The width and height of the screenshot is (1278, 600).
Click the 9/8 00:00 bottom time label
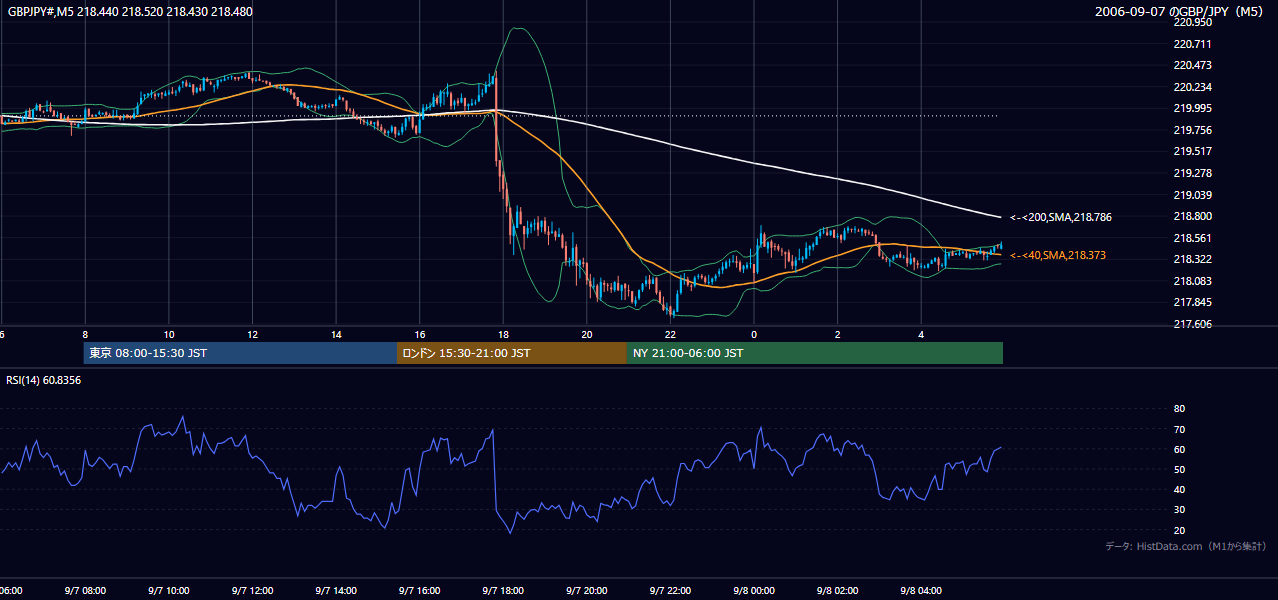(x=754, y=591)
